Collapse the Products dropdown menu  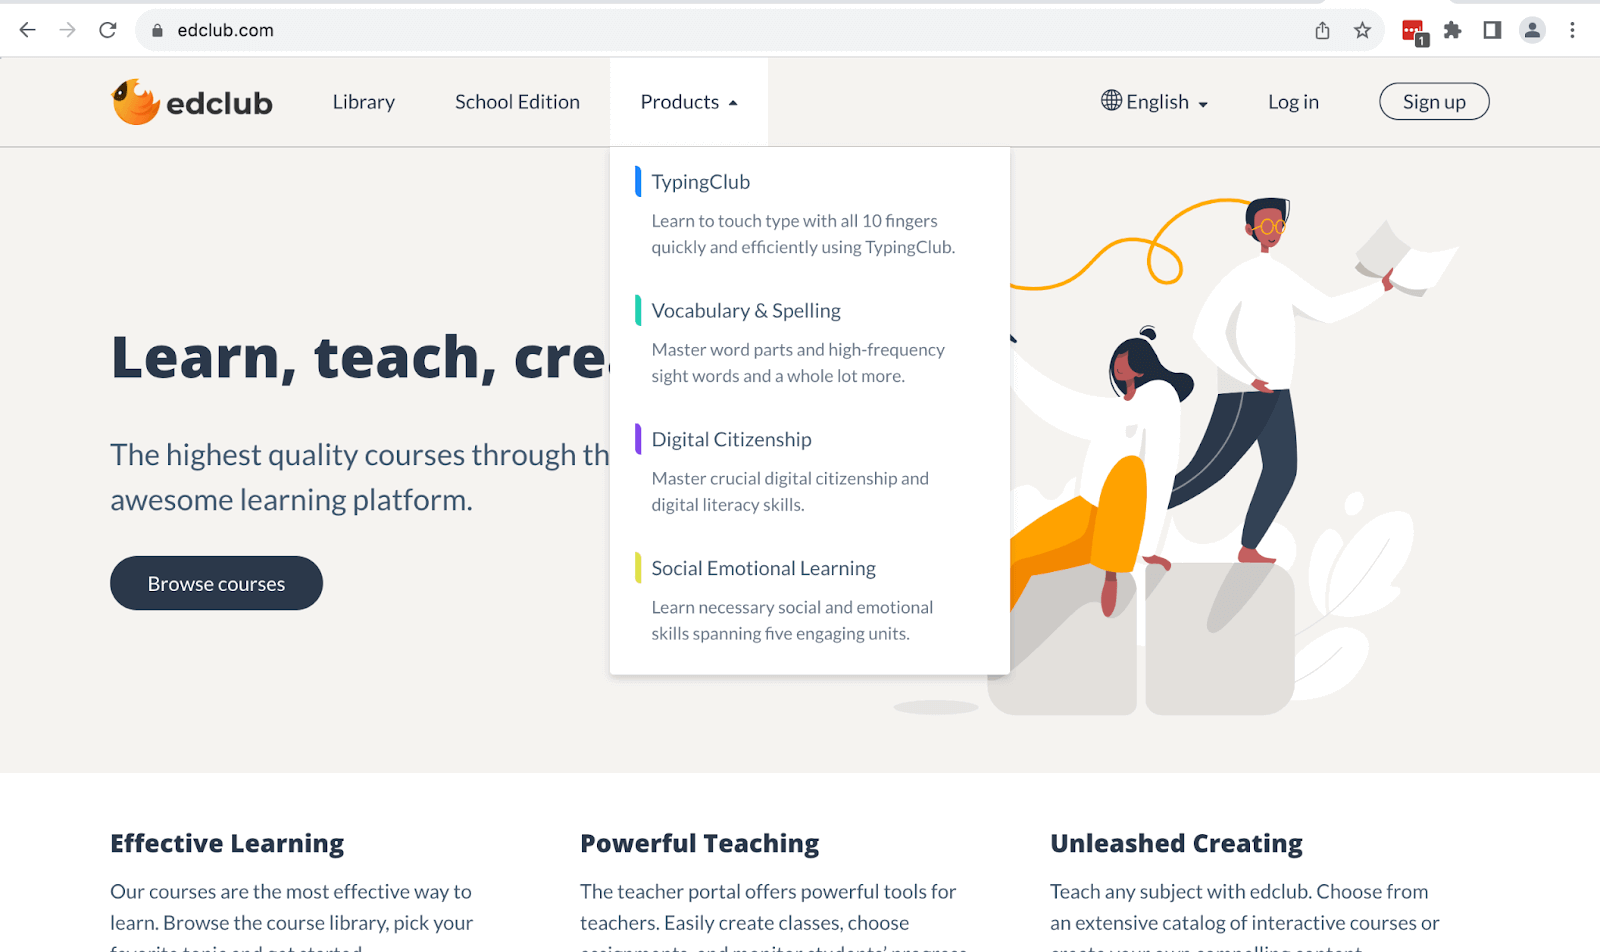(689, 102)
